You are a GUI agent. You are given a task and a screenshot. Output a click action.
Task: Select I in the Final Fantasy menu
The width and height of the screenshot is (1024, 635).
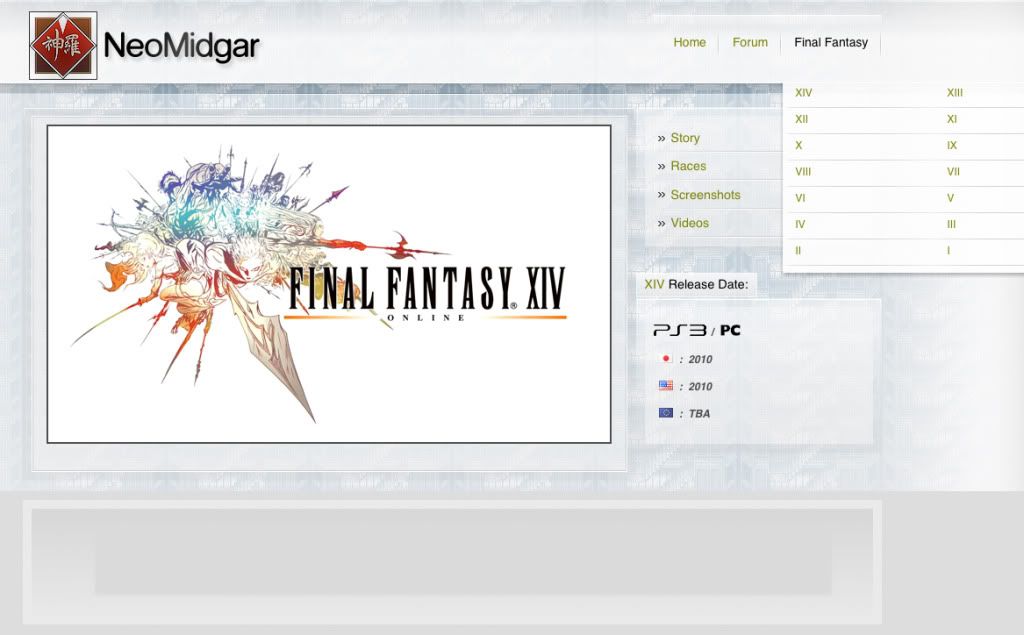(948, 250)
